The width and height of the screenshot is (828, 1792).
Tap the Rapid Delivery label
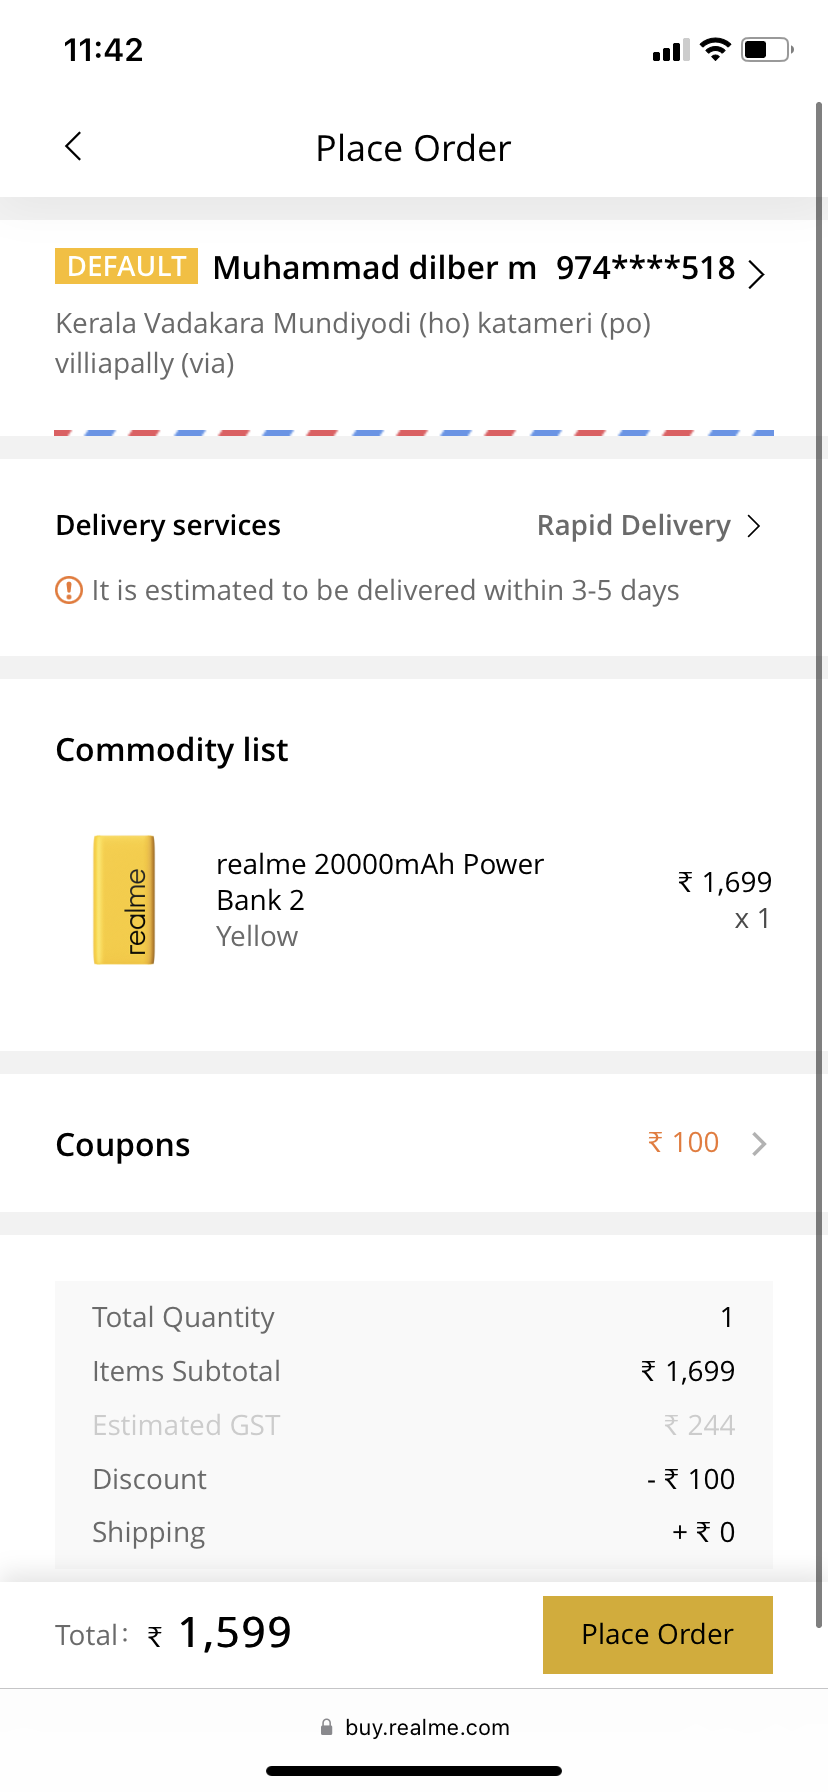633,526
